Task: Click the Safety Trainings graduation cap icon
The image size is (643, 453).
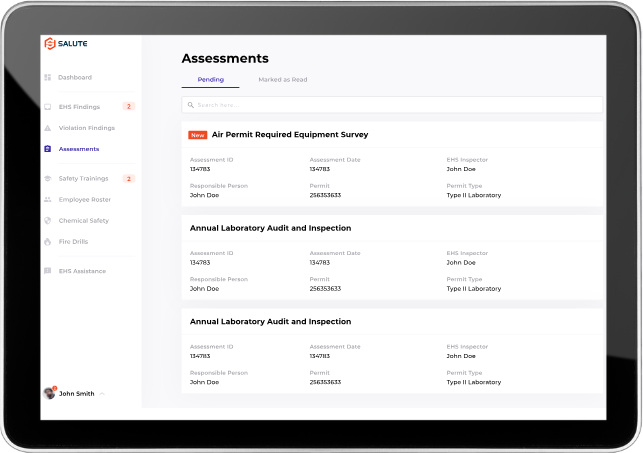Action: [x=48, y=178]
